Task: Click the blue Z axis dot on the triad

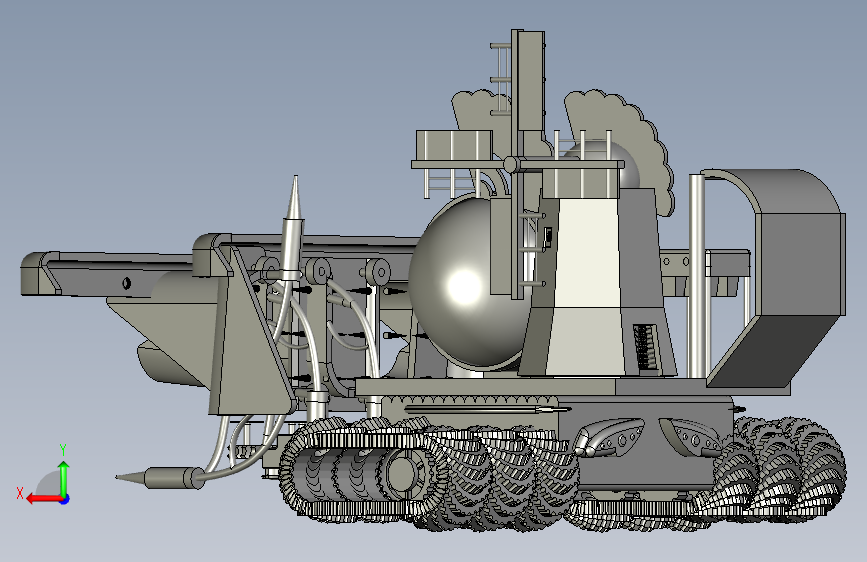Action: [x=65, y=499]
